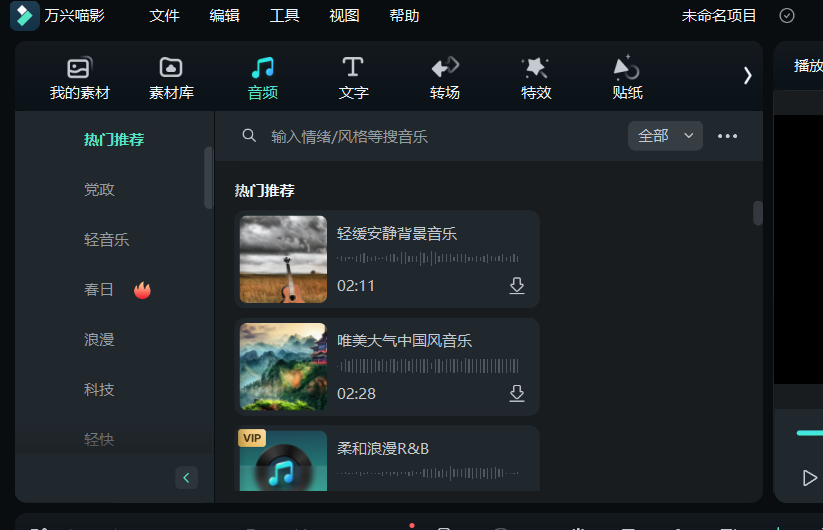Click the 02:28 duration text

pos(356,394)
